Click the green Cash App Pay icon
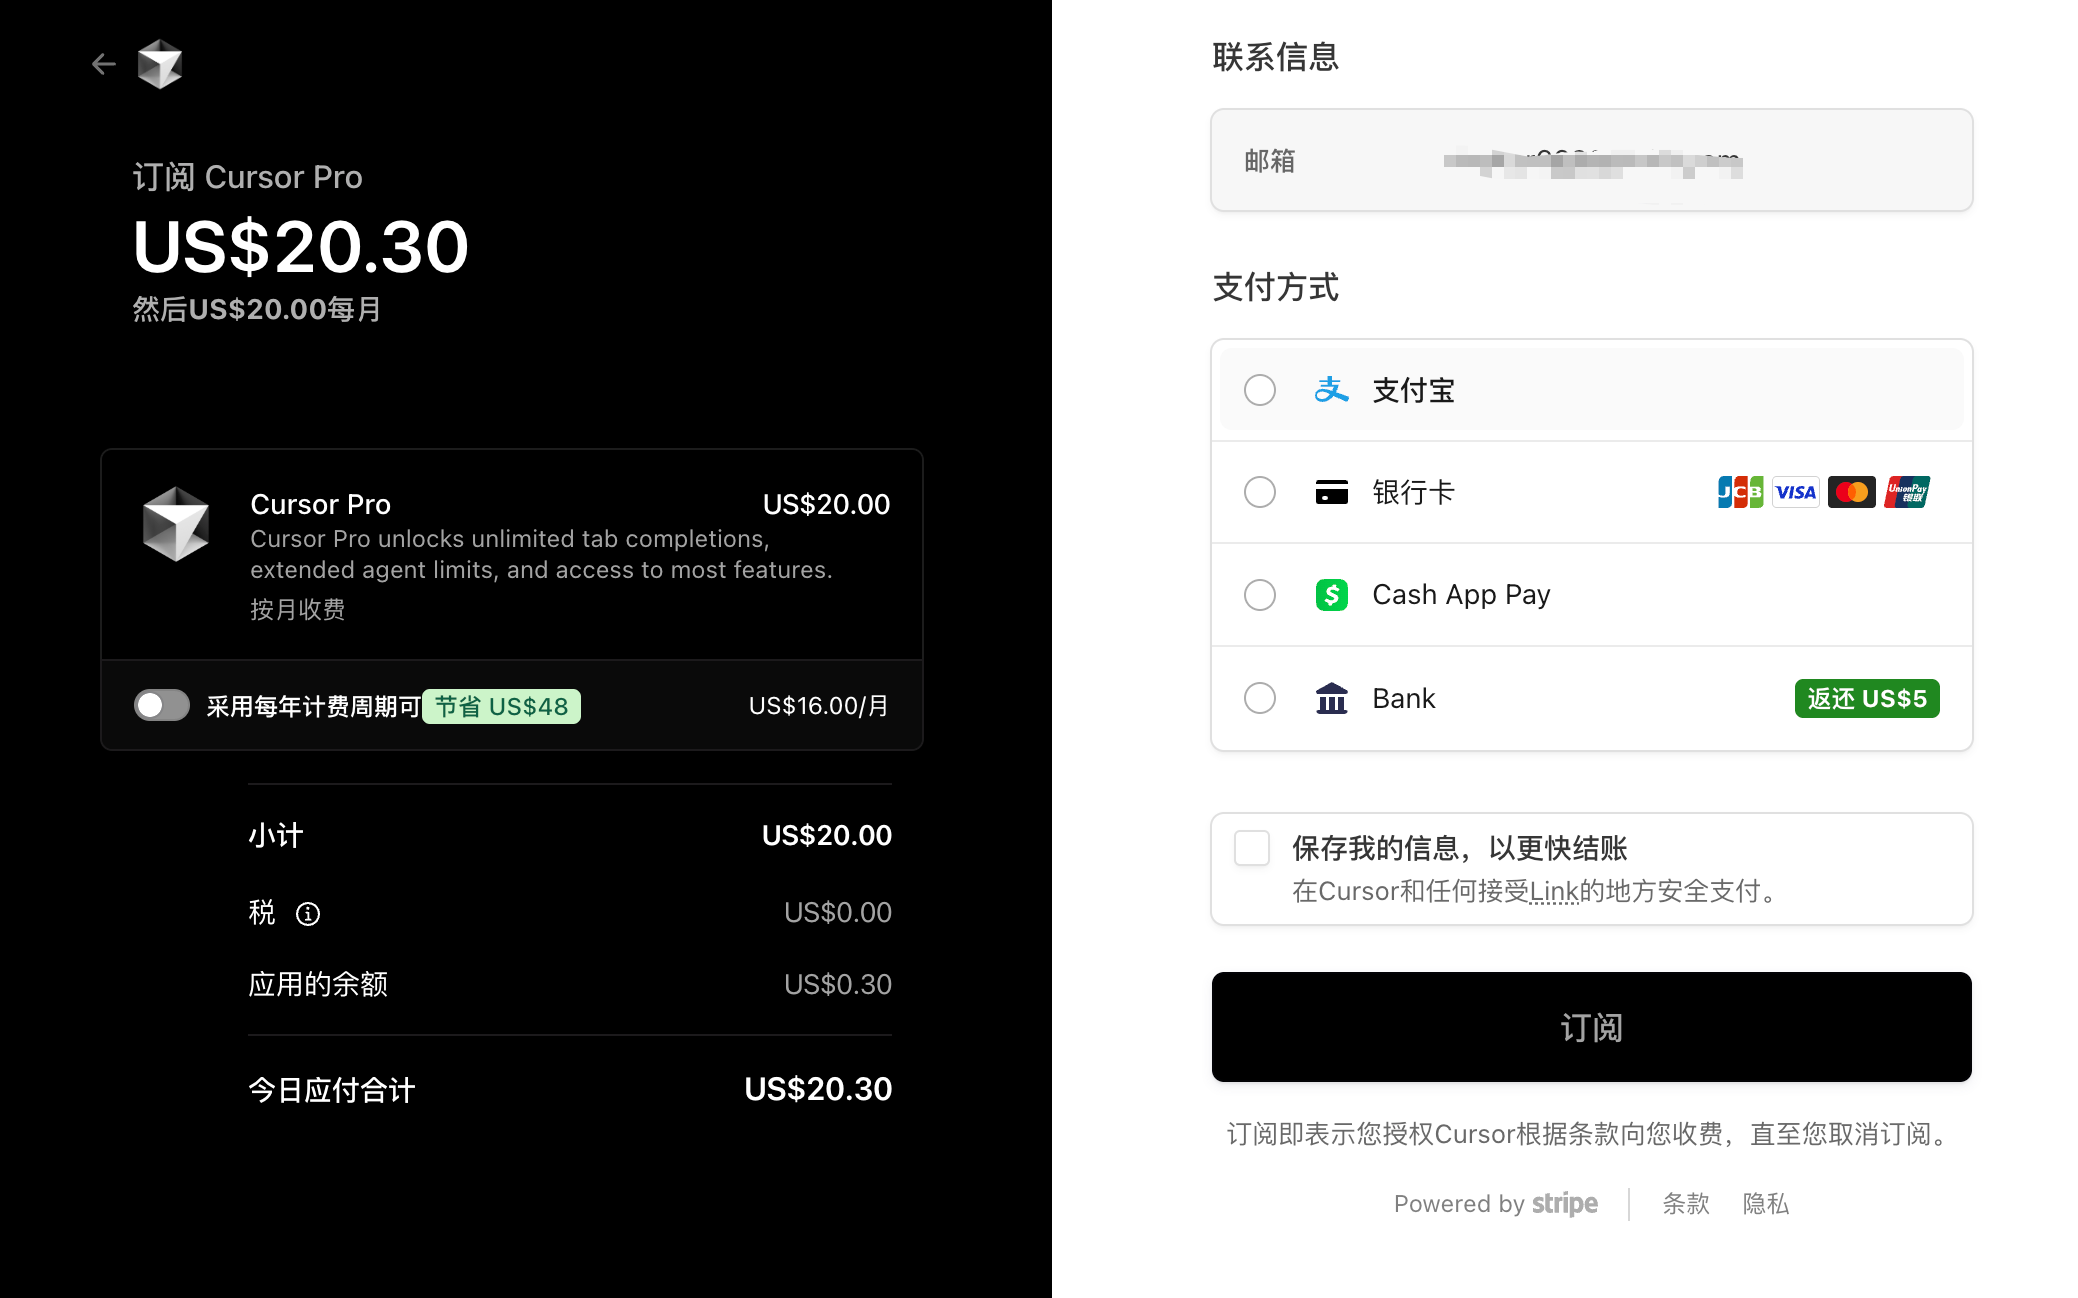Screen dimensions: 2078x1298 [1331, 595]
